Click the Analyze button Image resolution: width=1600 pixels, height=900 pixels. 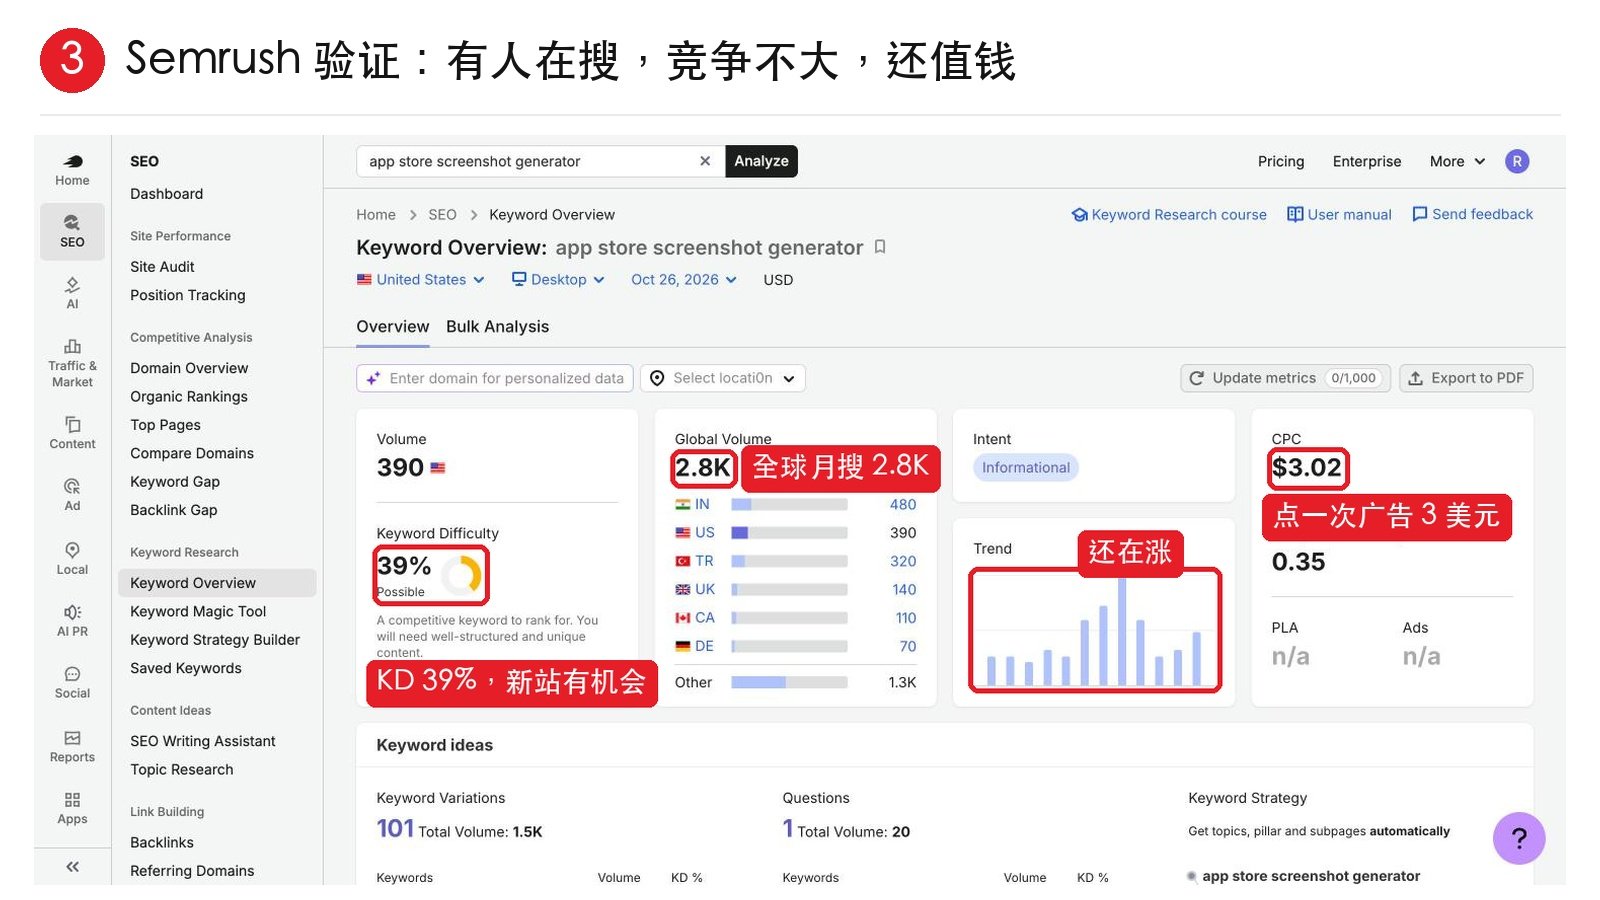(761, 161)
